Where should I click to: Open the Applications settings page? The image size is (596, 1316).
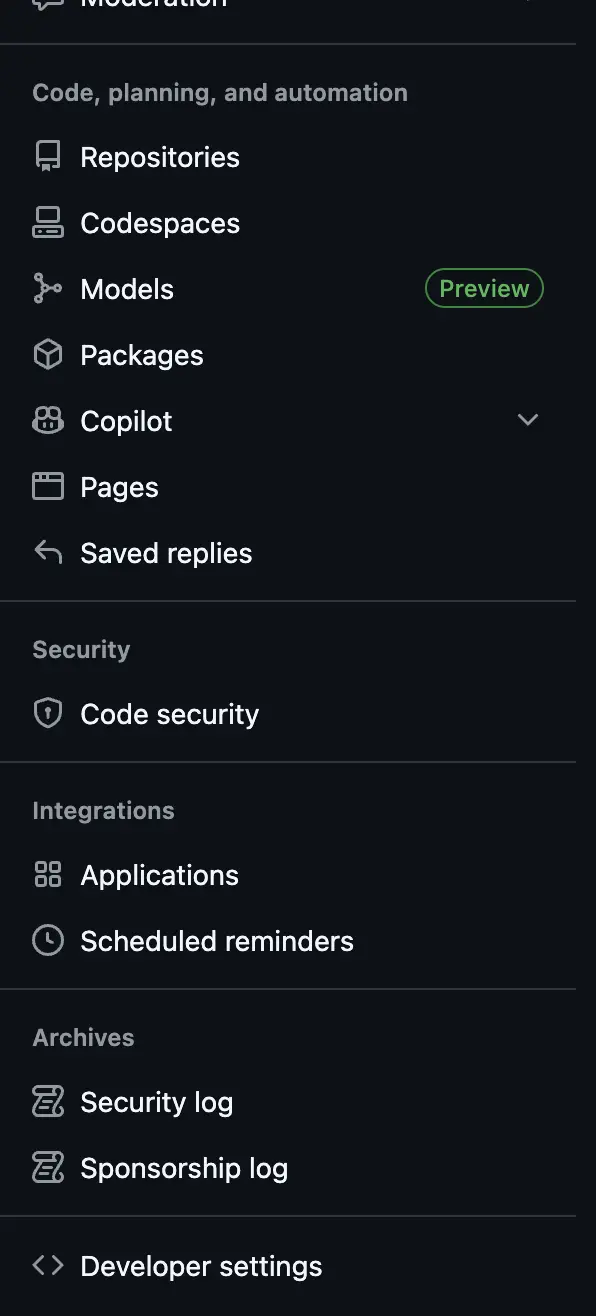[x=159, y=874]
